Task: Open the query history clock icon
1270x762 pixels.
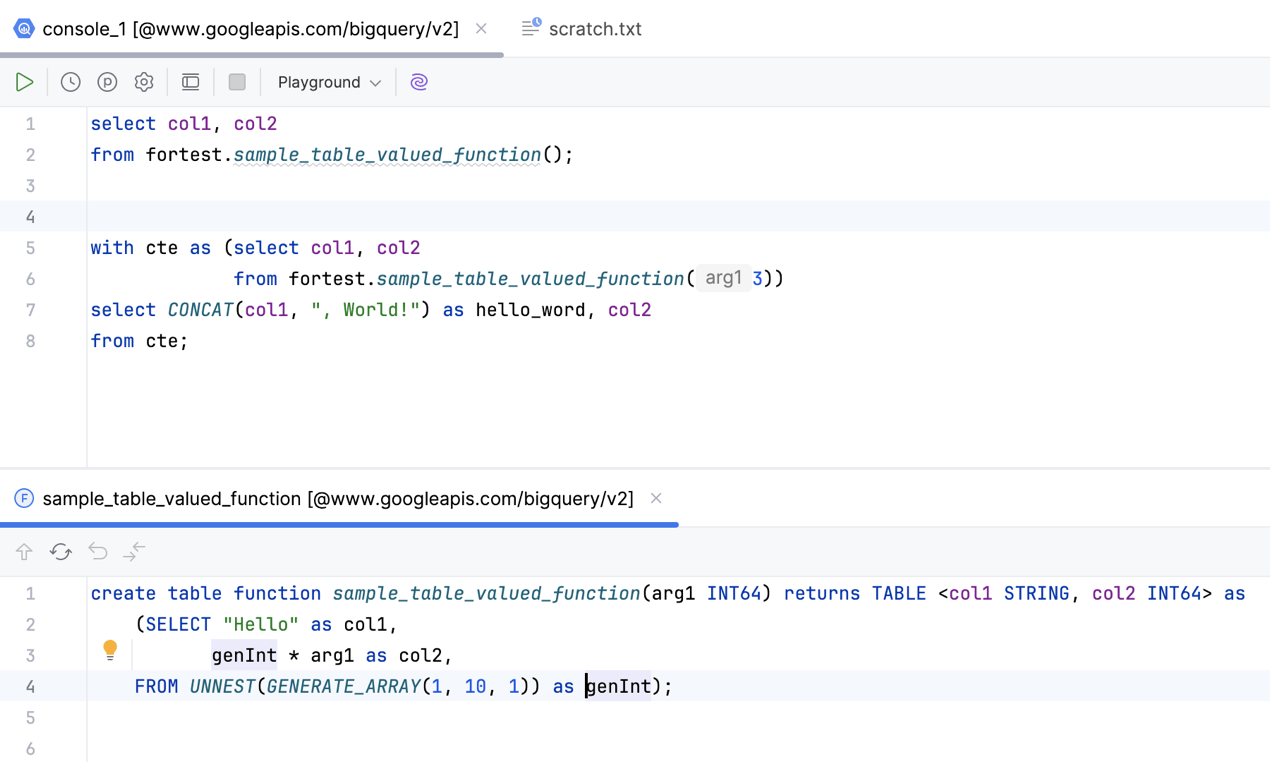Action: pos(70,82)
